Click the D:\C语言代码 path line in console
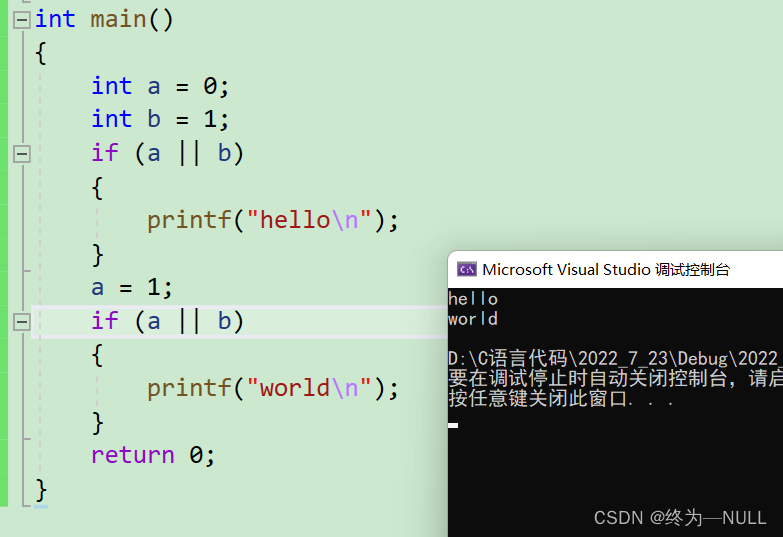 (615, 359)
